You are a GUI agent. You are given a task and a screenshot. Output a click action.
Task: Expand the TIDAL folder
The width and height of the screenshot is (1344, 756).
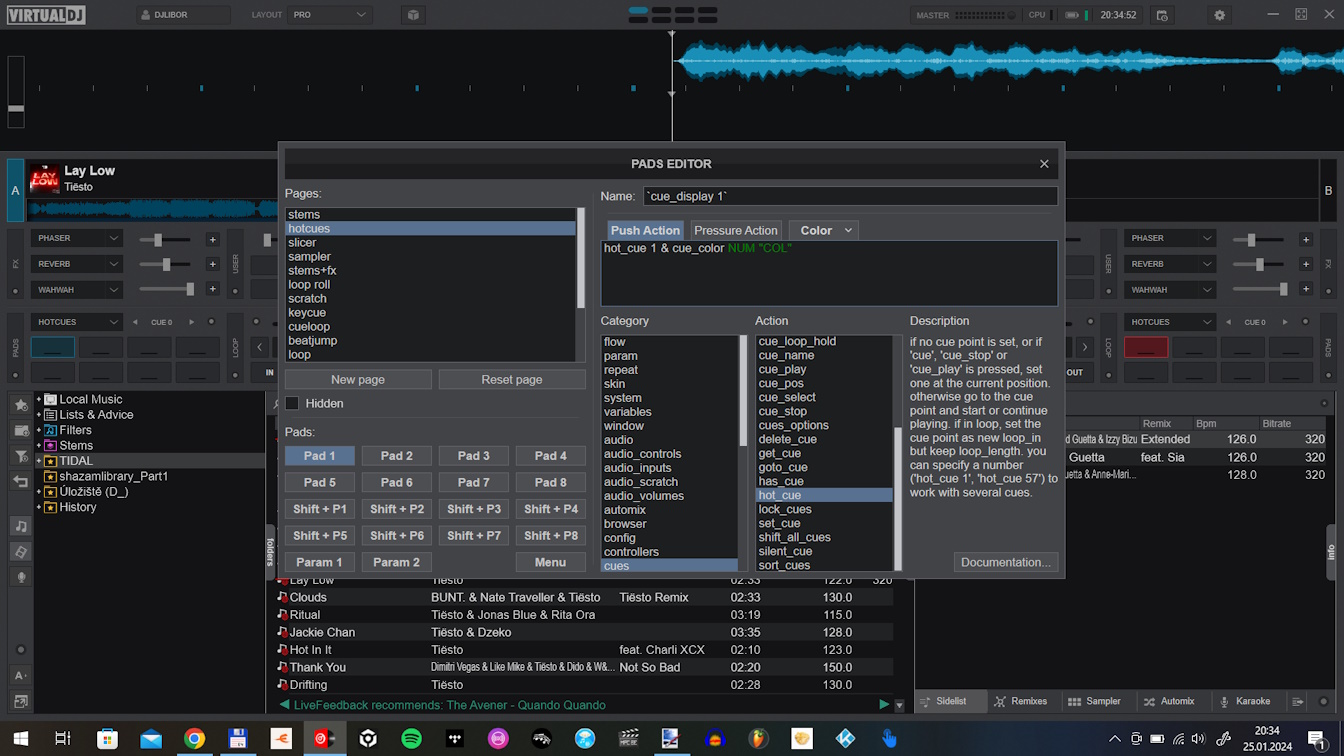39,461
